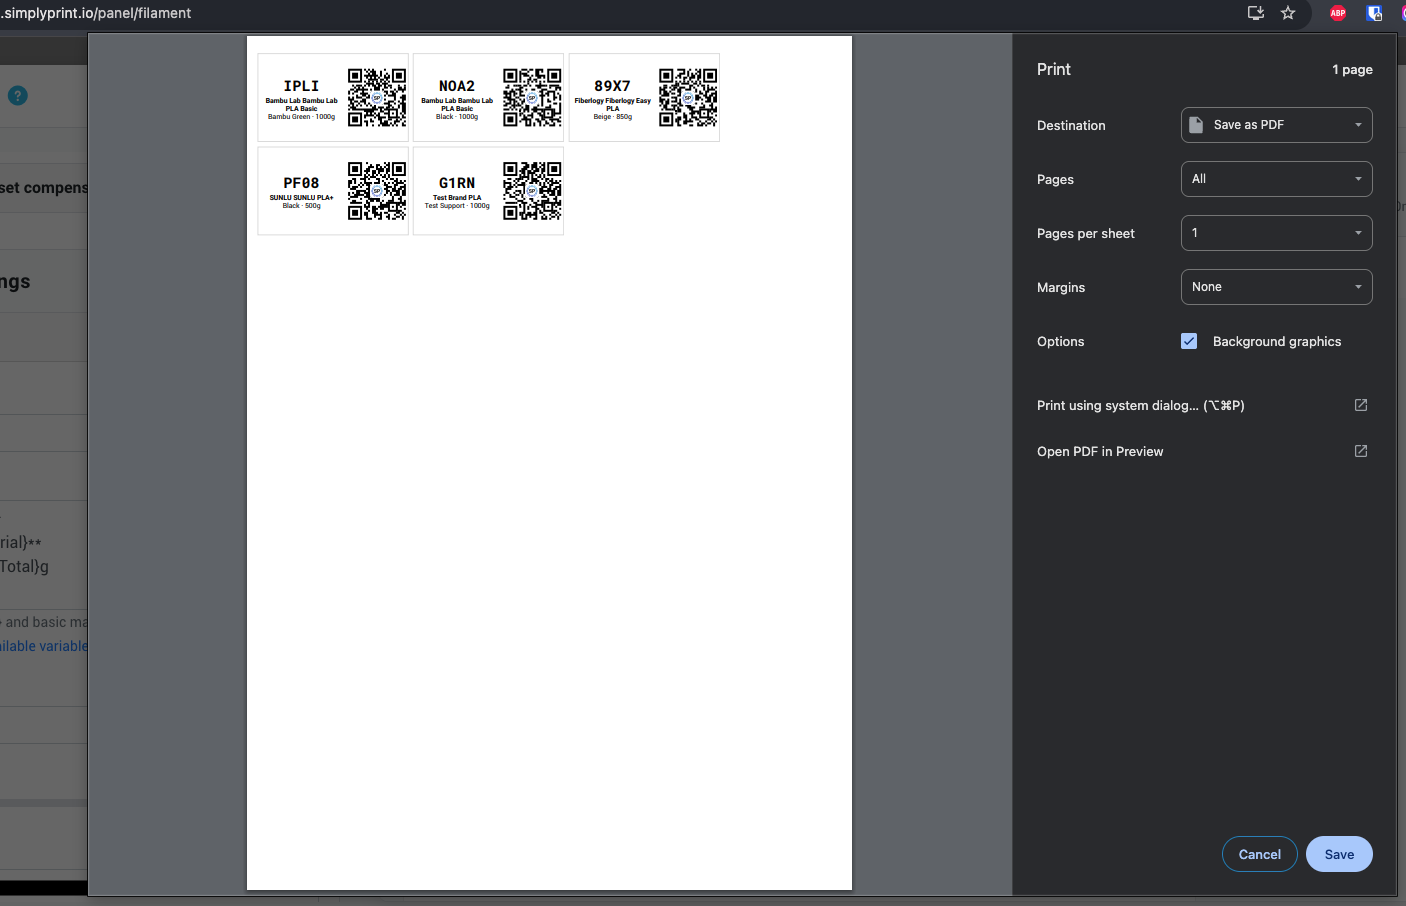This screenshot has width=1406, height=906.
Task: Click the IPLI label code text
Action: tap(301, 86)
